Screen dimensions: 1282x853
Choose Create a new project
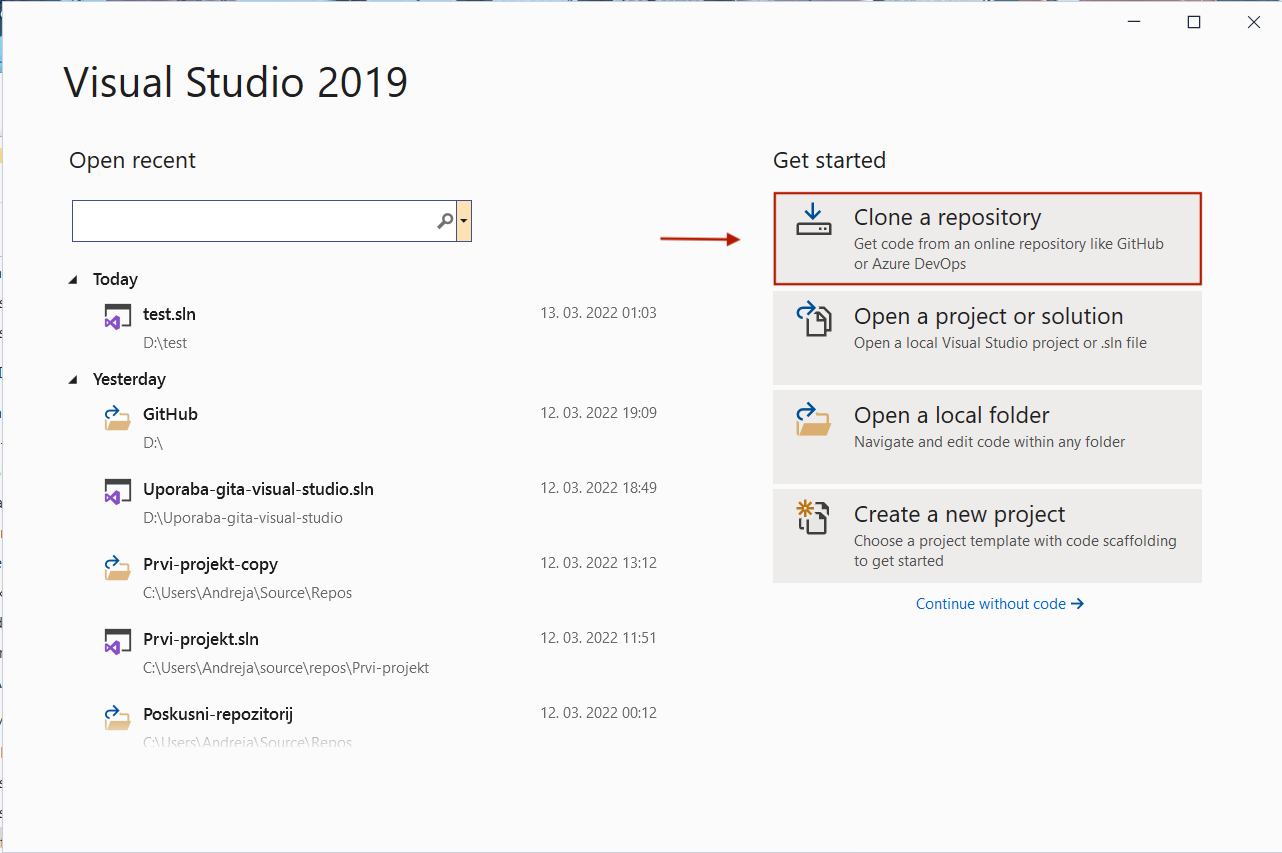click(x=987, y=535)
